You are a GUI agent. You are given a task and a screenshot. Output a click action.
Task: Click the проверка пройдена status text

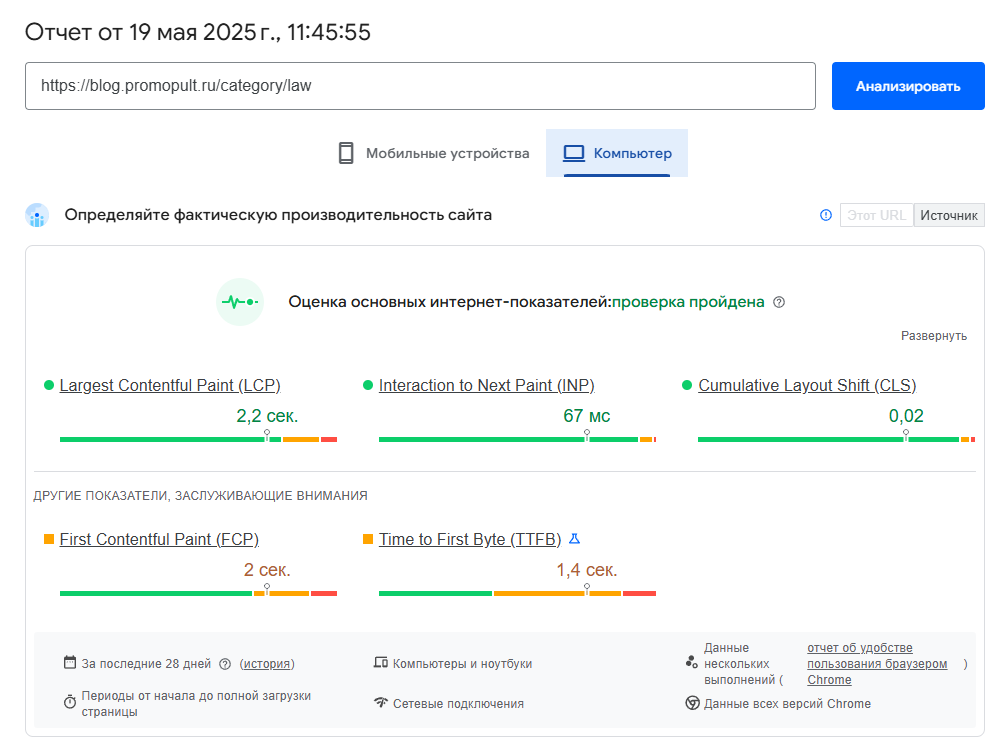pos(688,302)
